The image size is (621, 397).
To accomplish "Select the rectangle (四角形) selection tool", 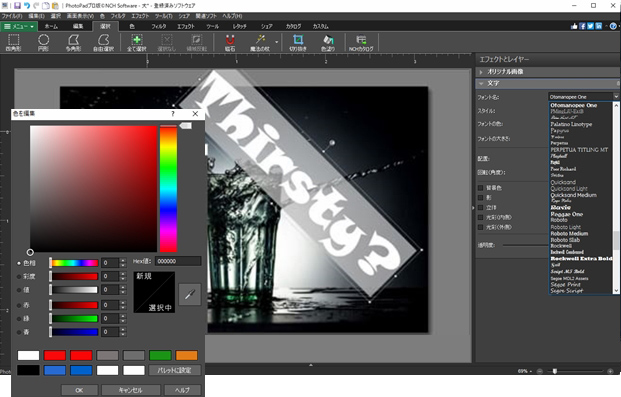I will point(13,42).
